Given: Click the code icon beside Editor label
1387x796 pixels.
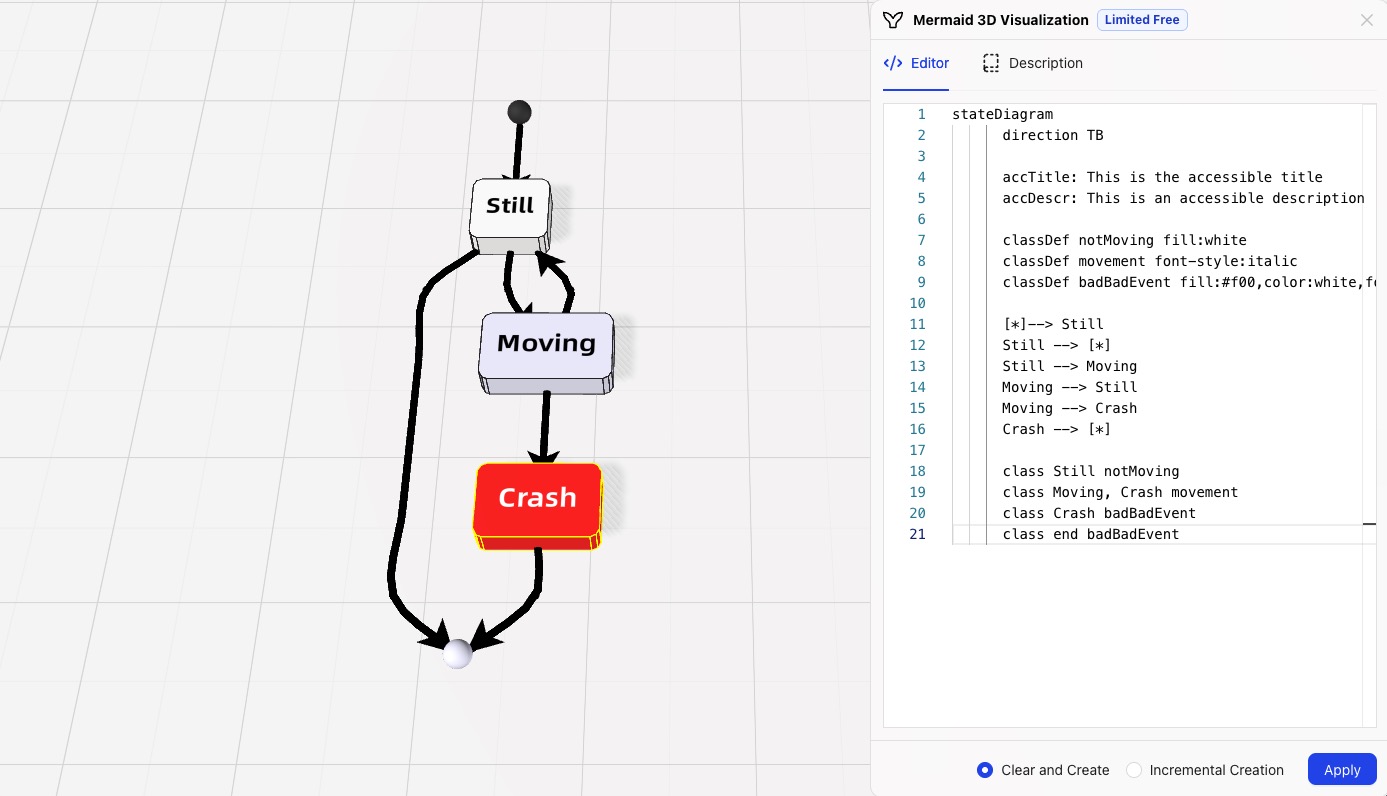Looking at the screenshot, I should (893, 62).
